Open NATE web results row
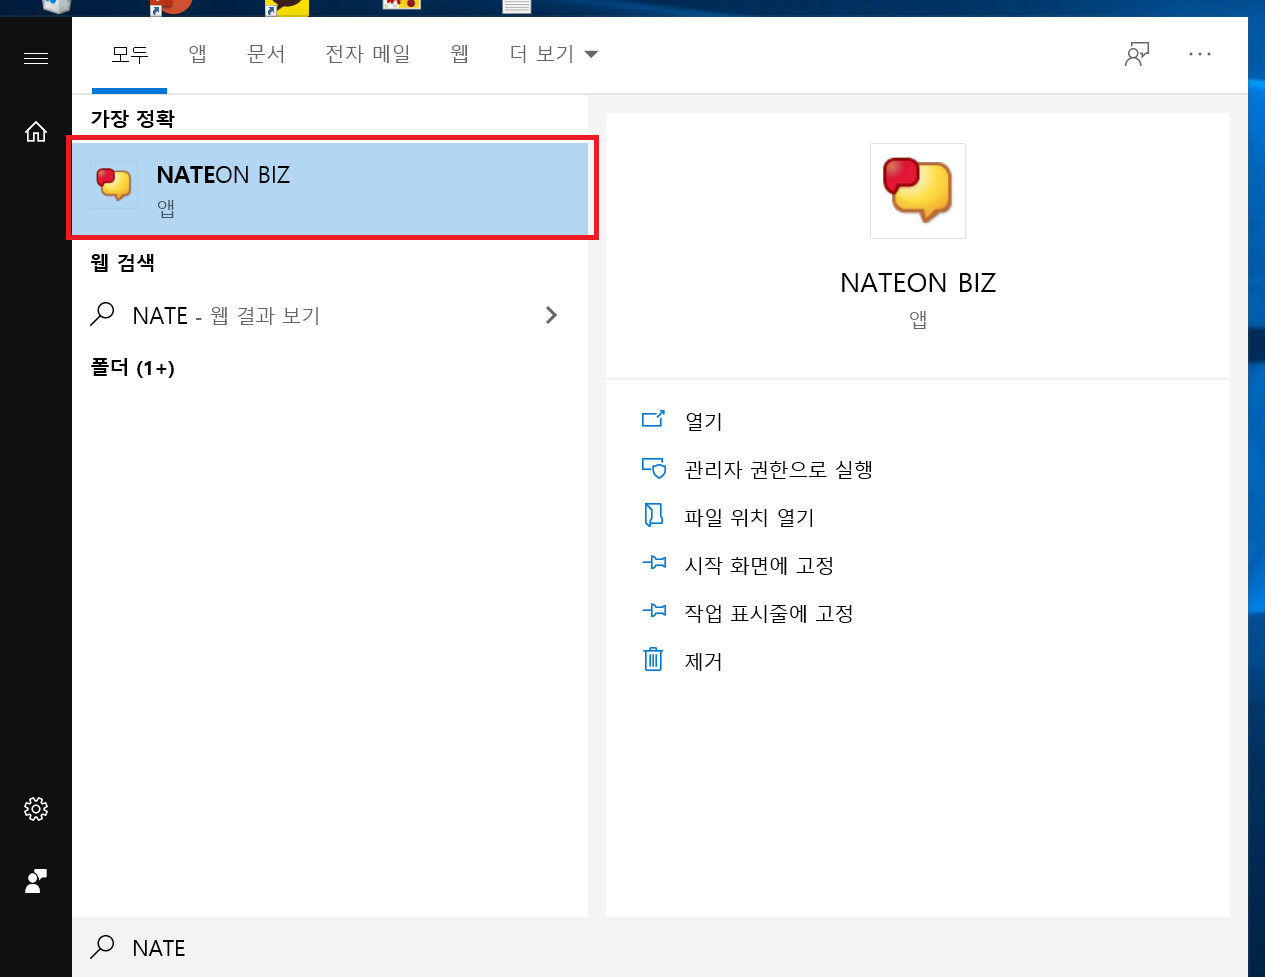Screen dimensions: 1265x977 [329, 316]
